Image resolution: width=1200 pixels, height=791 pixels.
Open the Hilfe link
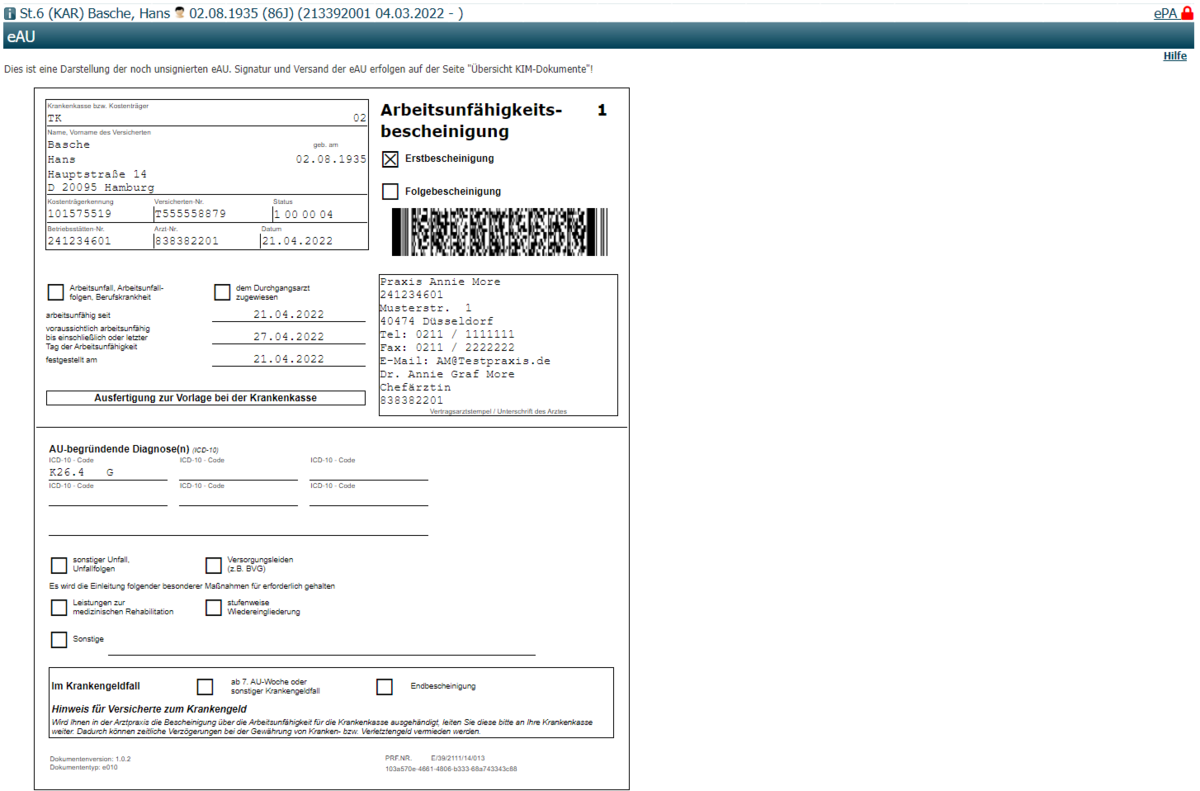(x=1175, y=56)
